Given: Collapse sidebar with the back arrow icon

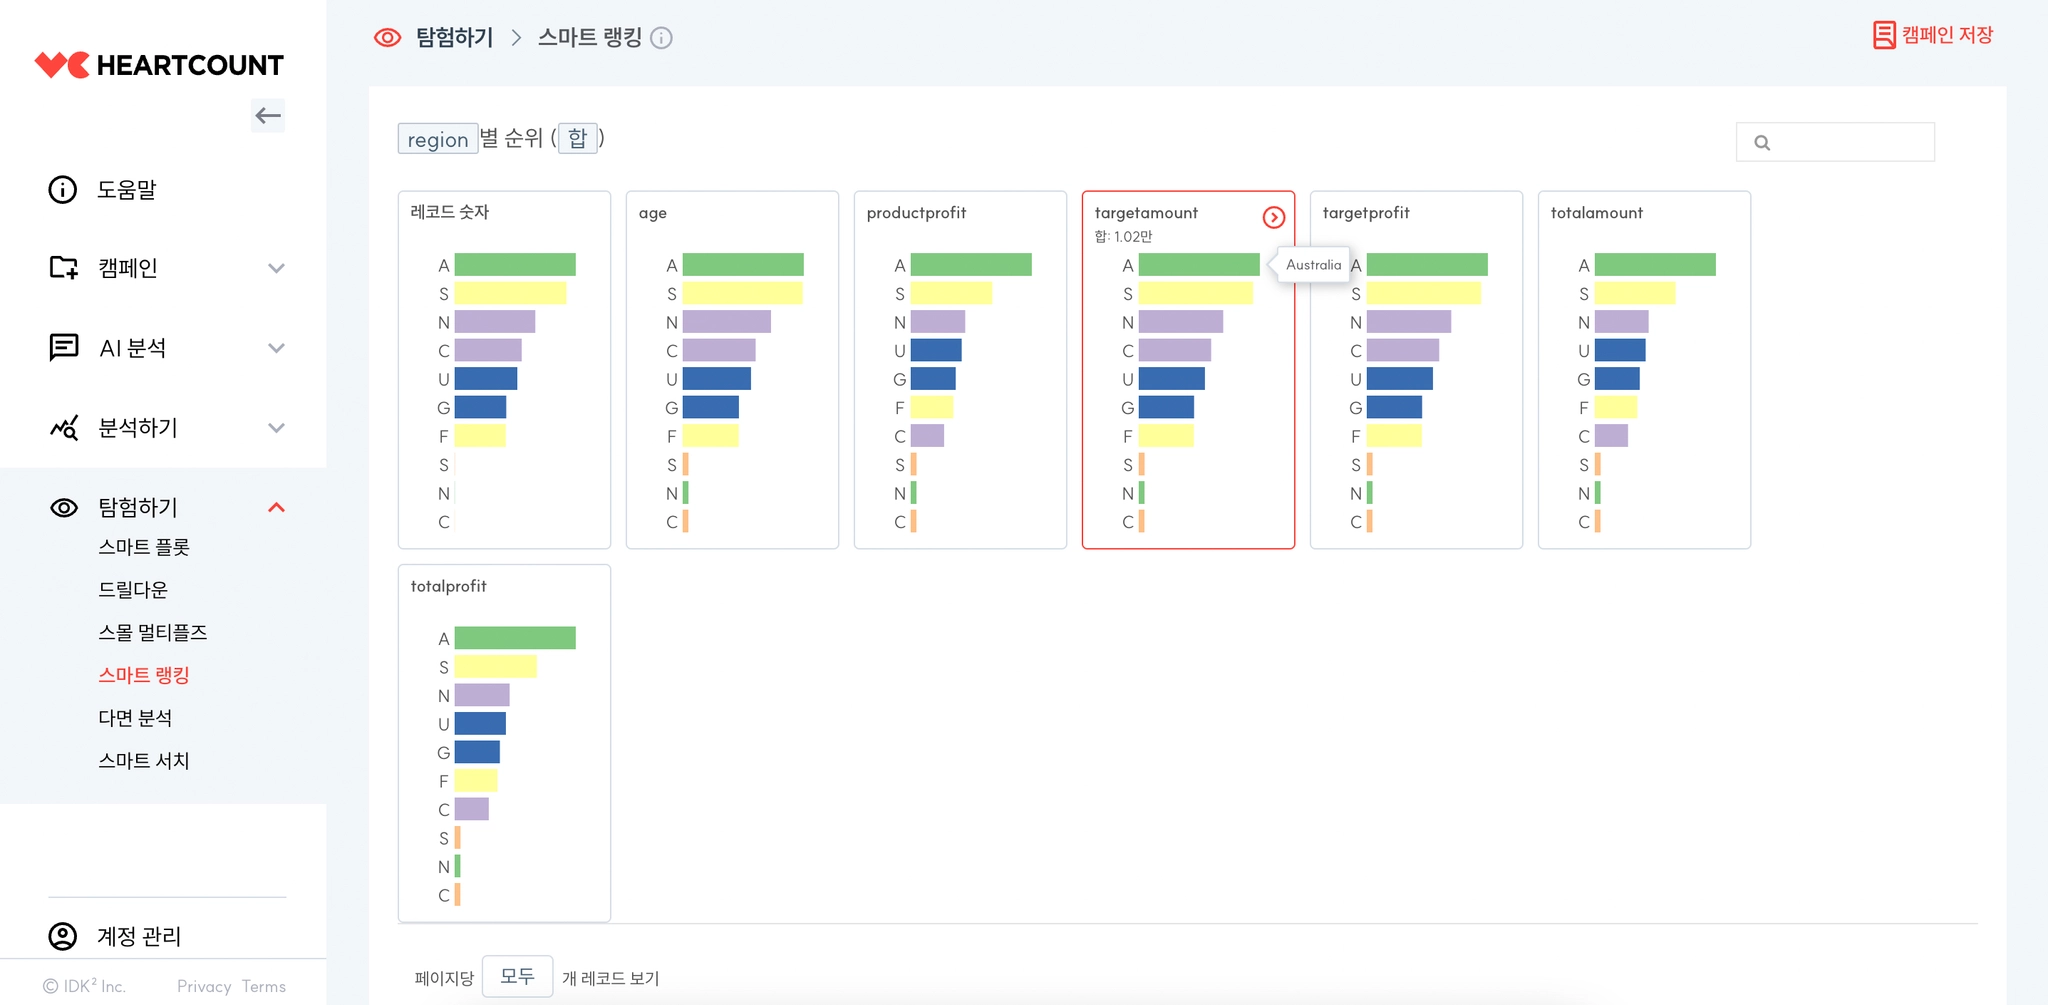Looking at the screenshot, I should pos(268,116).
